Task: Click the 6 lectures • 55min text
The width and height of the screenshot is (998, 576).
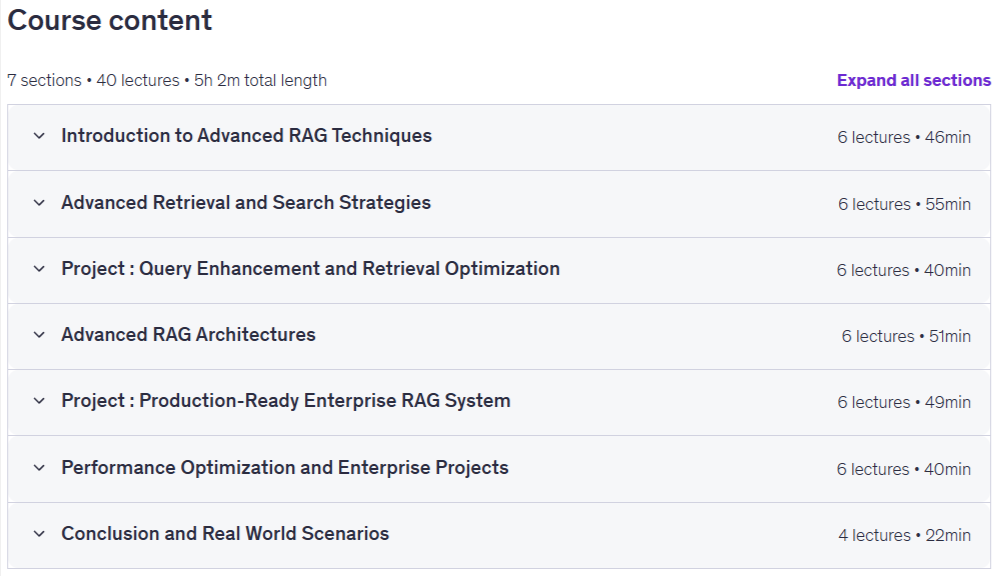Action: [904, 204]
